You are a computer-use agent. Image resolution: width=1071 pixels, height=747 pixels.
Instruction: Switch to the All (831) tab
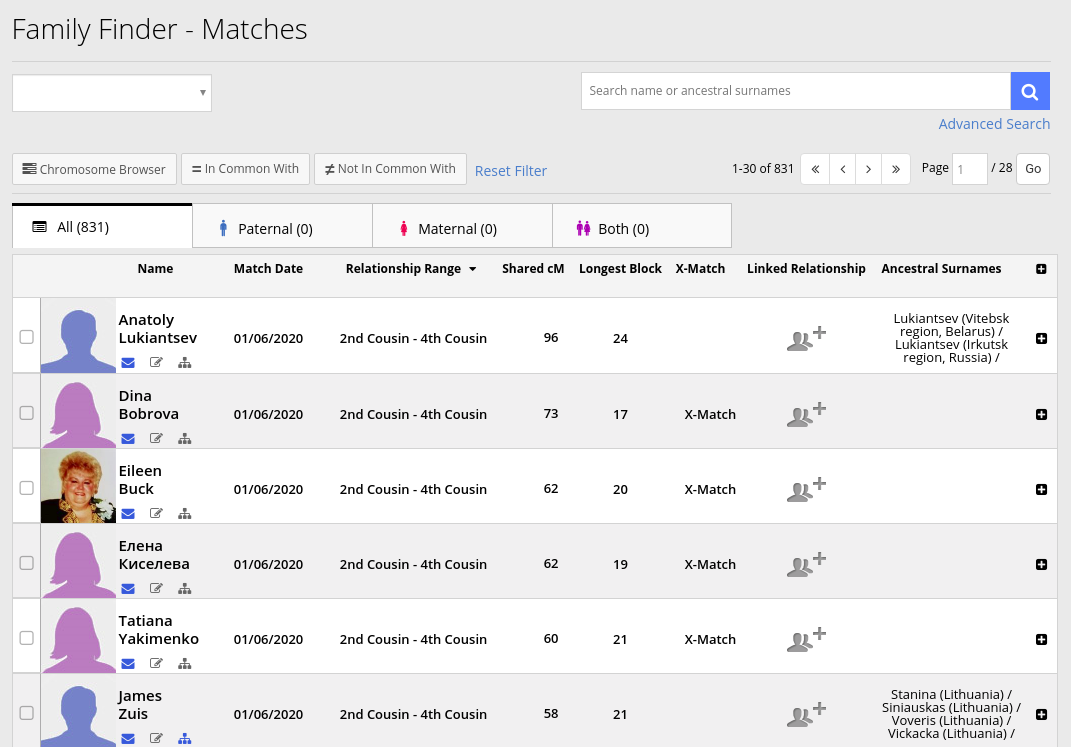[x=102, y=227]
